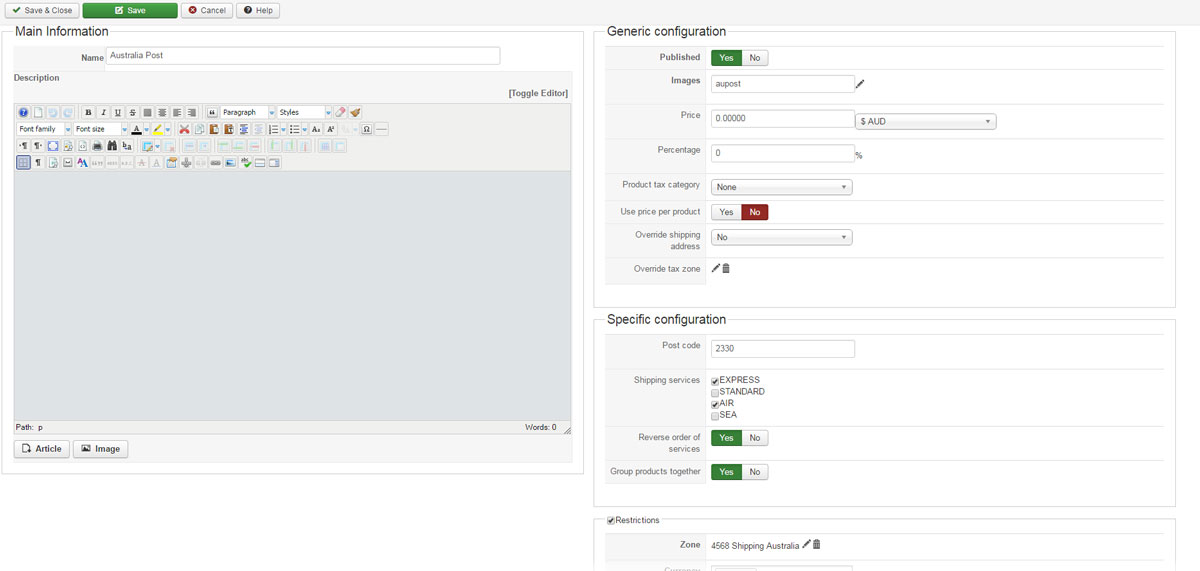This screenshot has height=571, width=1200.
Task: Click the Image button below the editor
Action: pyautogui.click(x=101, y=449)
